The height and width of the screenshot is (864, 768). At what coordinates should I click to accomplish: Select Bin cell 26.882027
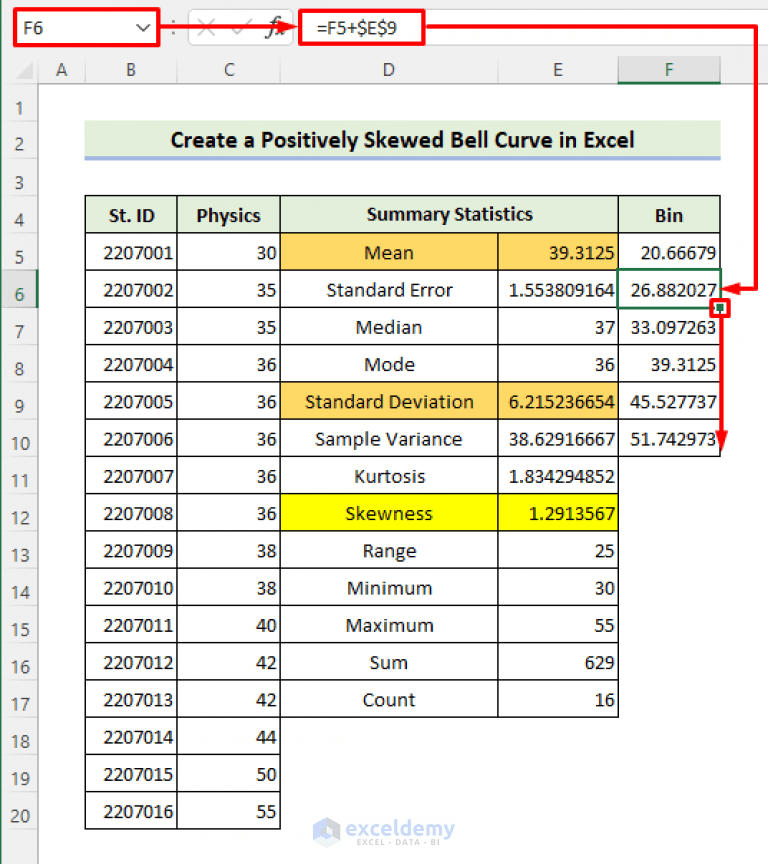(669, 289)
